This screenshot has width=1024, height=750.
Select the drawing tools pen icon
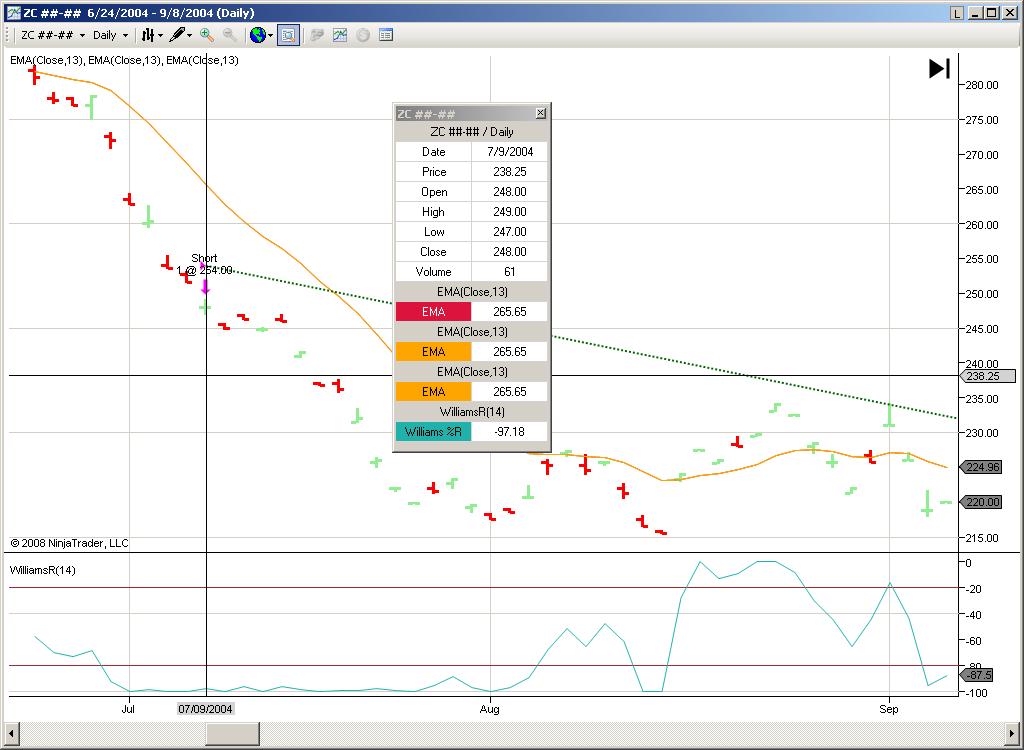pos(176,35)
